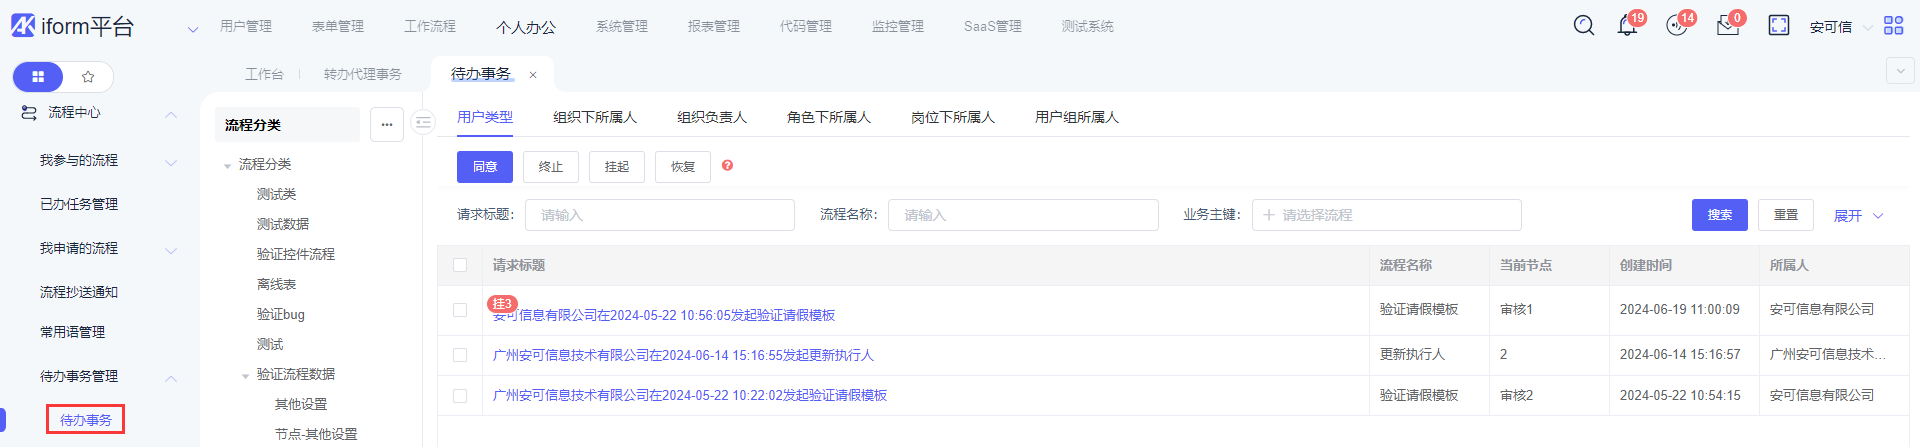Expand 我参与的流程 sidebar menu
Screen dimensions: 1920x447
coord(171,162)
